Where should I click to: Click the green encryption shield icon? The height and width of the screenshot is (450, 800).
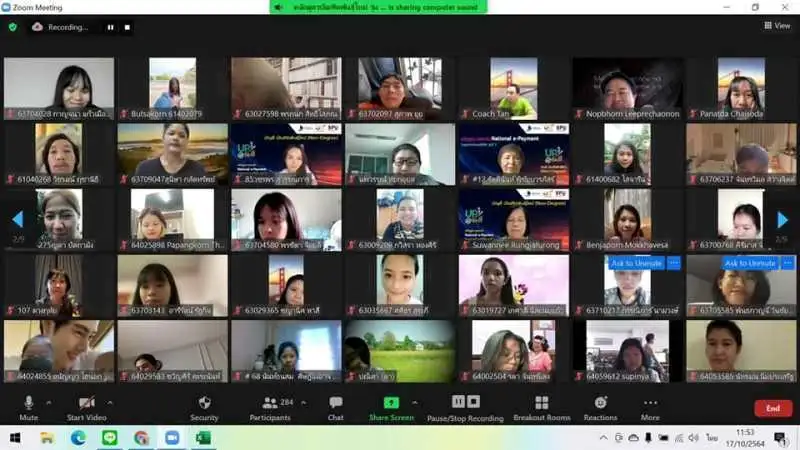coord(13,27)
